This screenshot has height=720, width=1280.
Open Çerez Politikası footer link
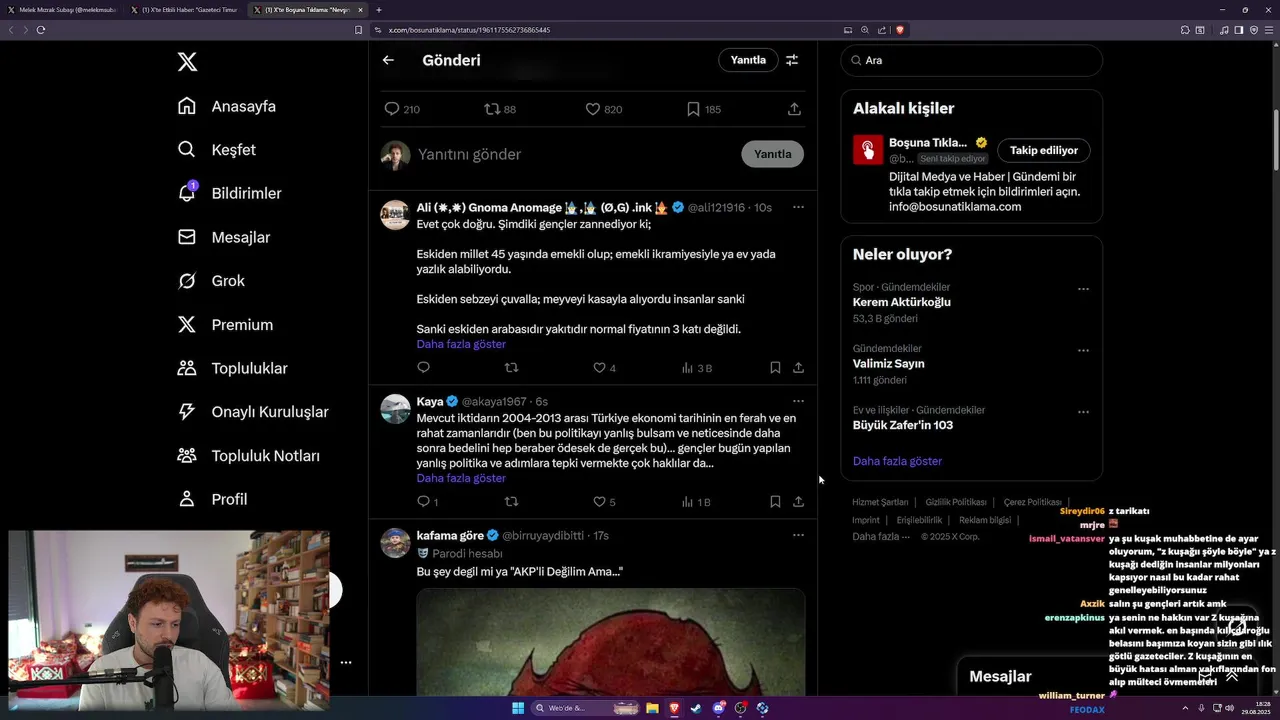[1033, 502]
